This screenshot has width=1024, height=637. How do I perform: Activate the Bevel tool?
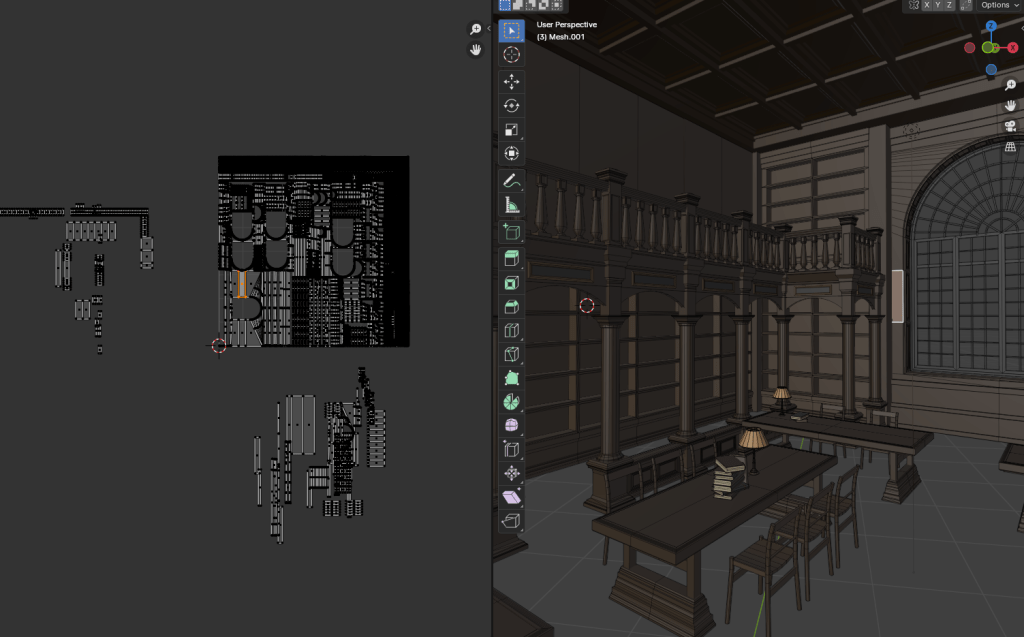pos(511,306)
